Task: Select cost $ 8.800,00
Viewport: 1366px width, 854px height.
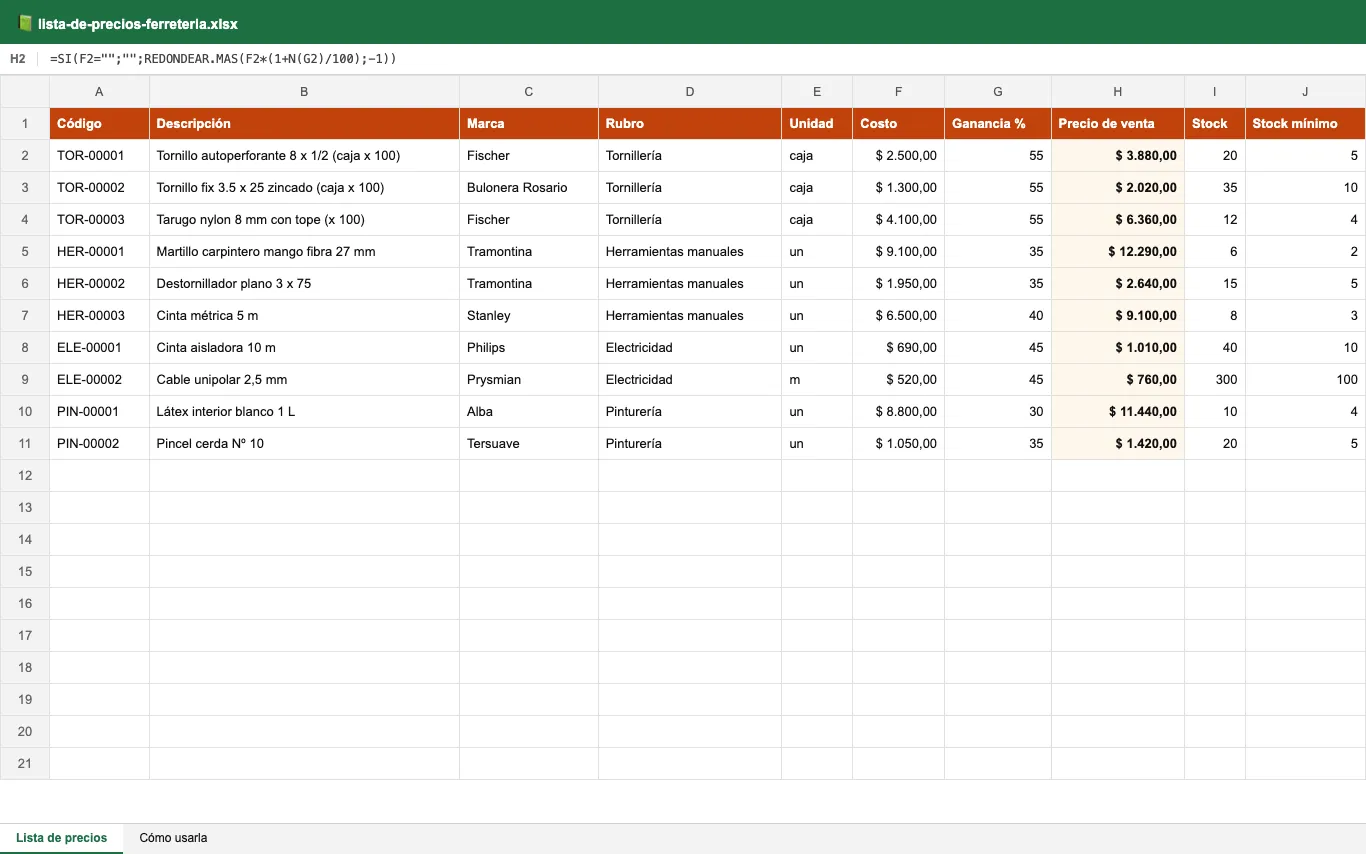Action: tap(898, 412)
